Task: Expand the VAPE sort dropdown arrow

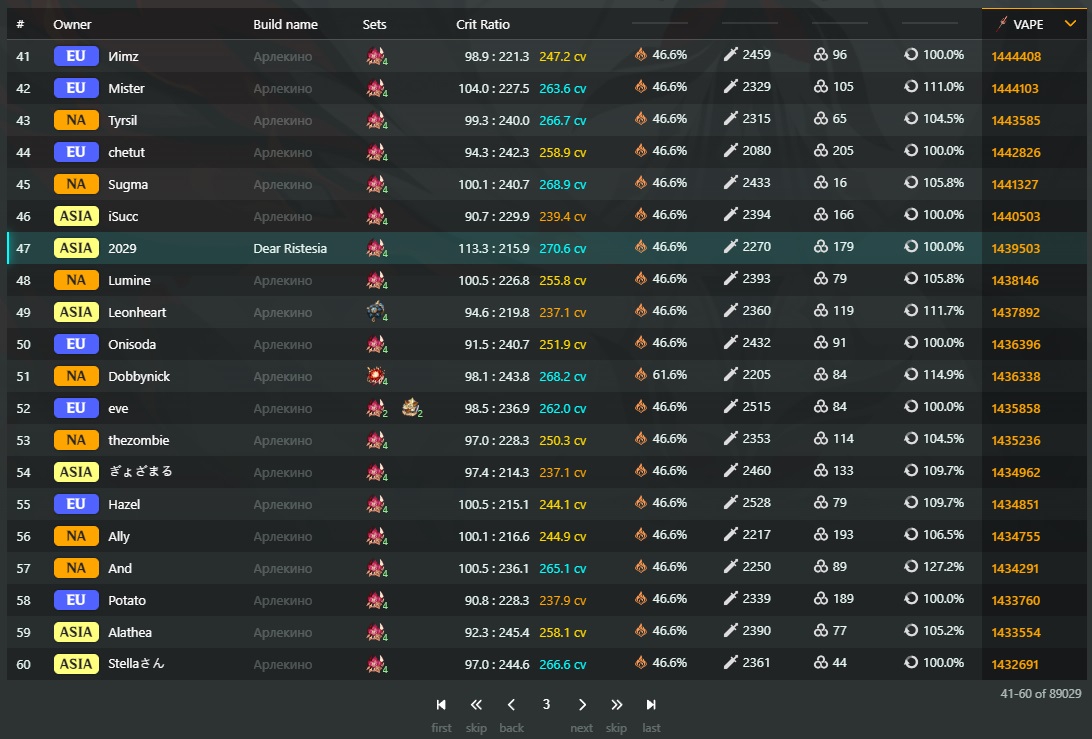Action: [1070, 24]
